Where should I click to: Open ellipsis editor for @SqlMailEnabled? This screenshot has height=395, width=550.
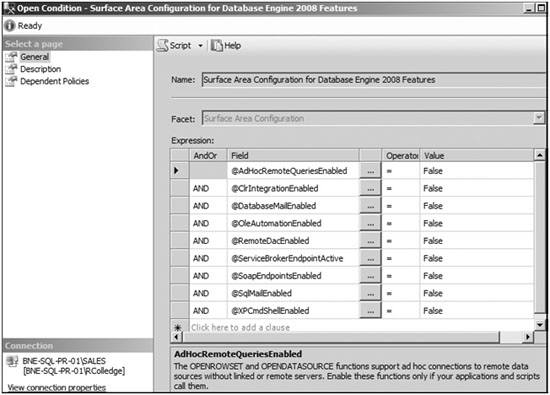370,294
